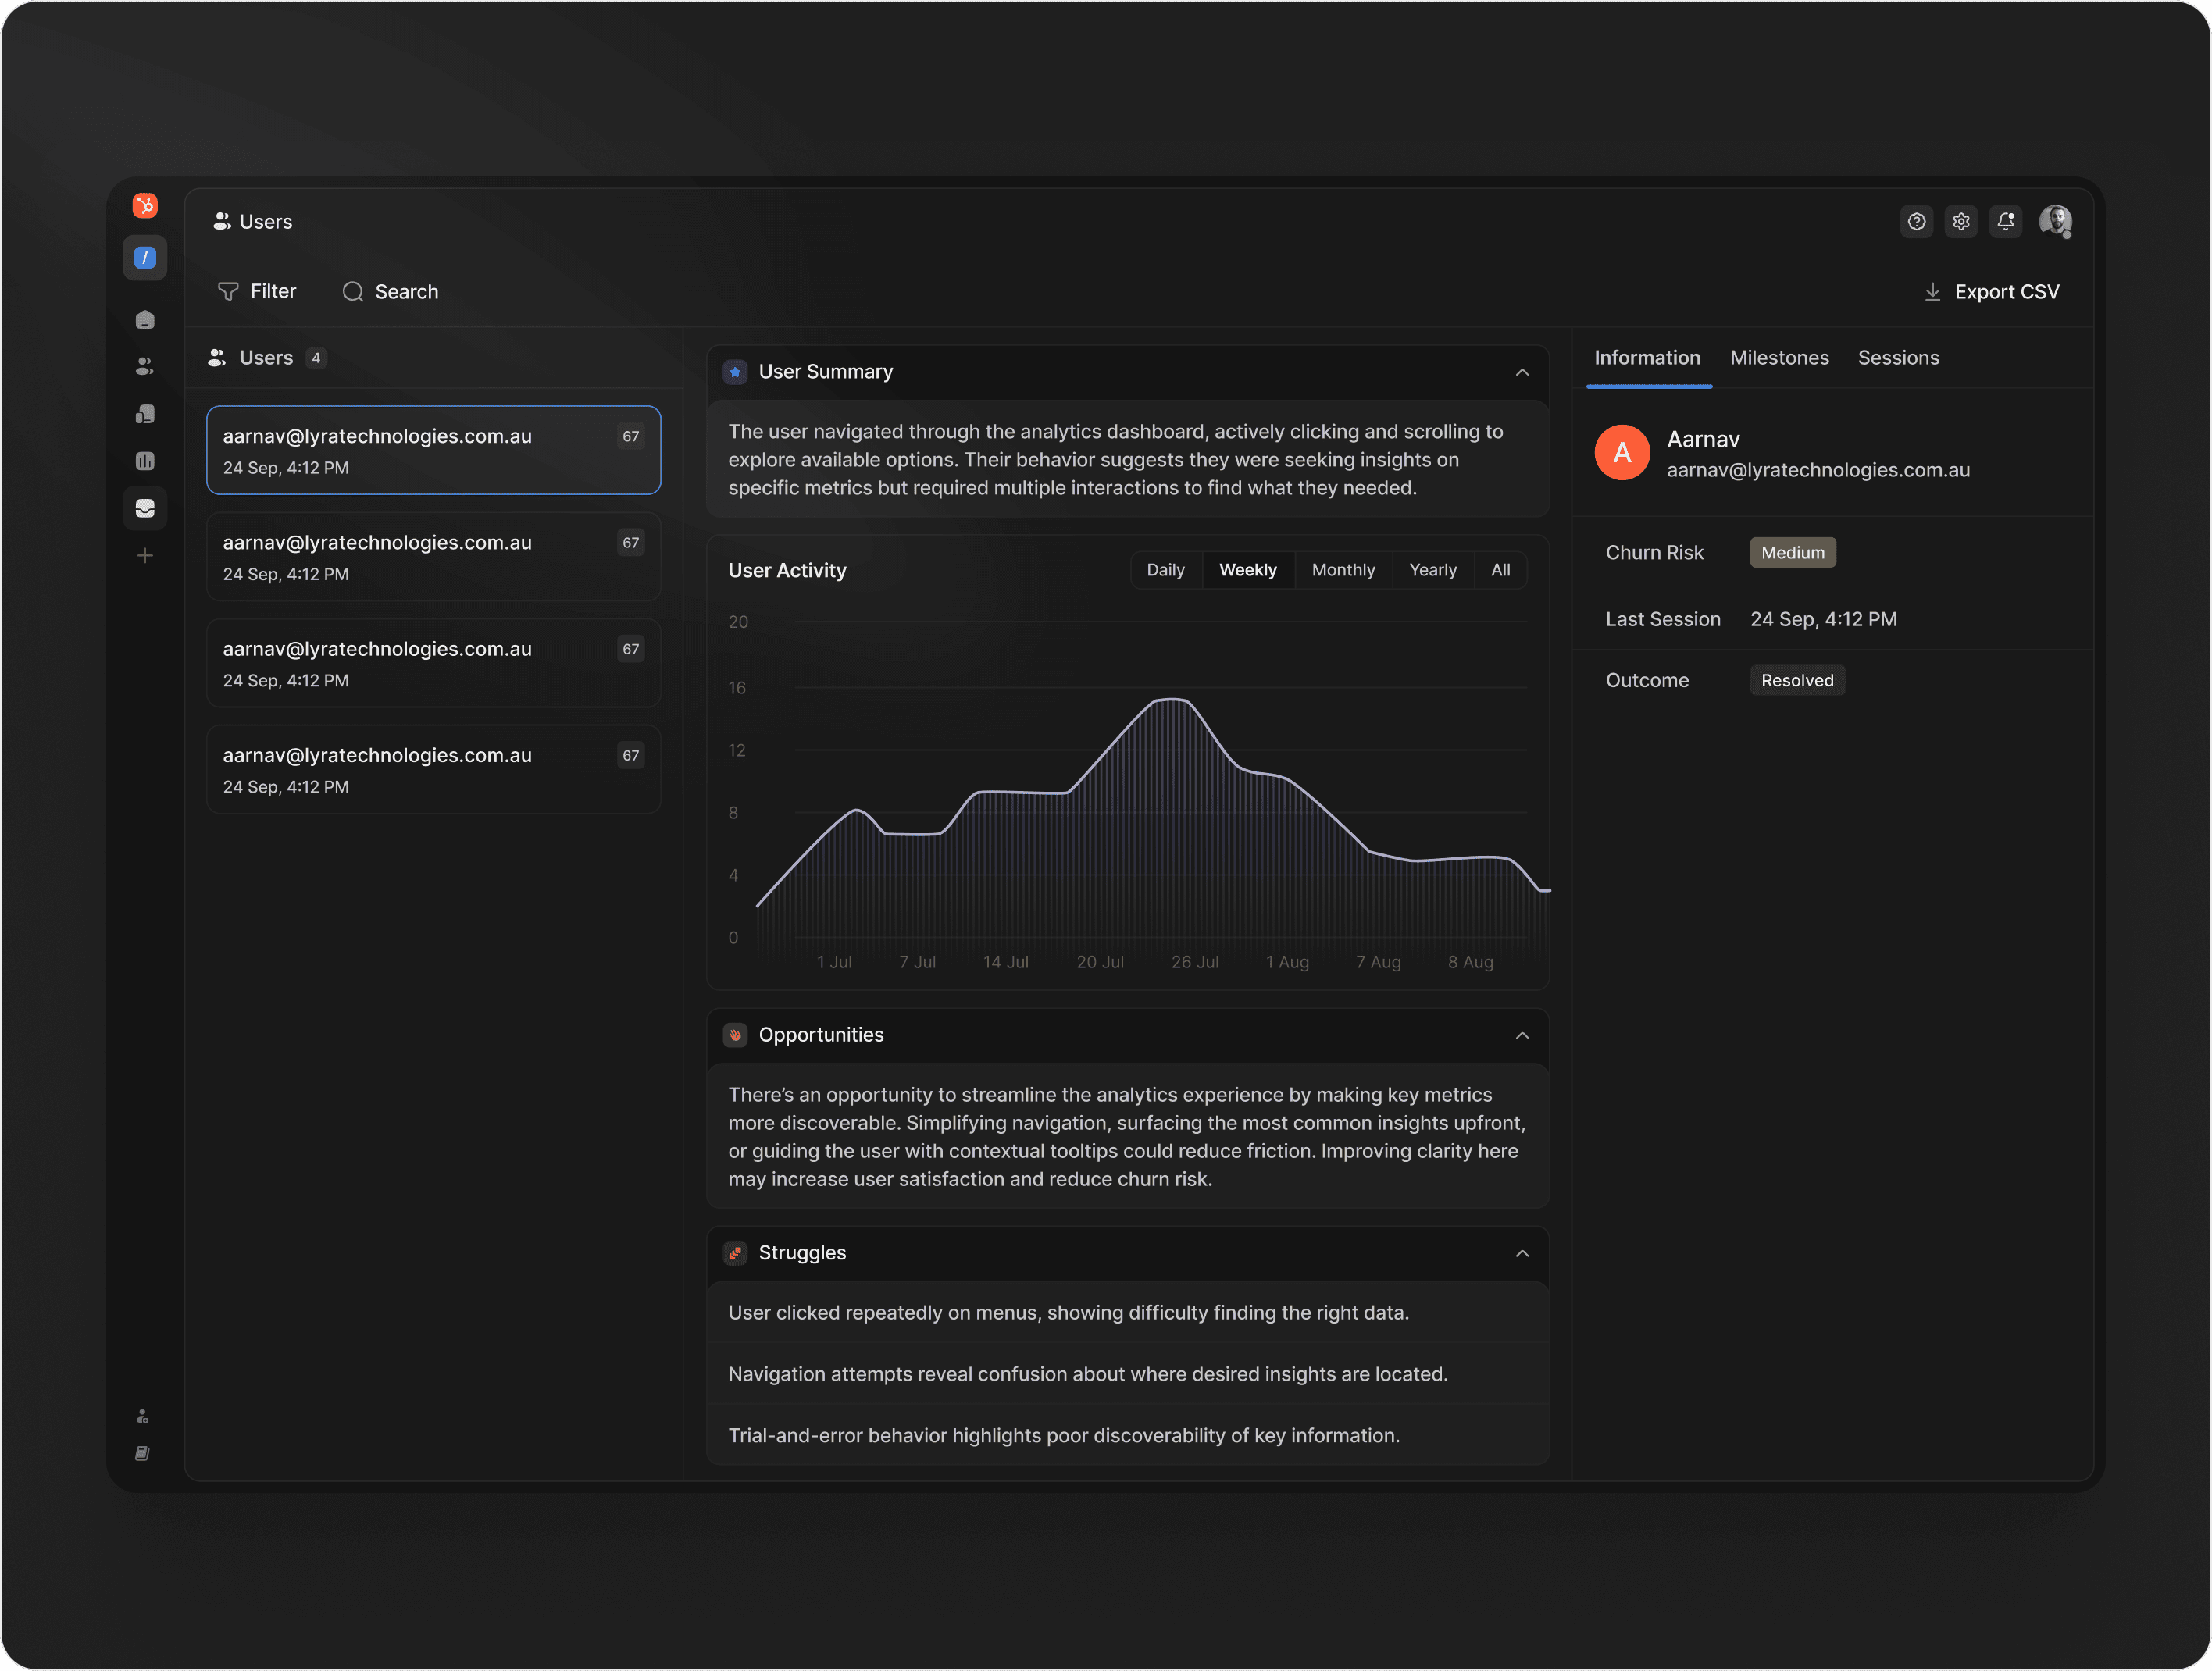Click the Filter button
Image resolution: width=2212 pixels, height=1671 pixels.
pyautogui.click(x=257, y=291)
